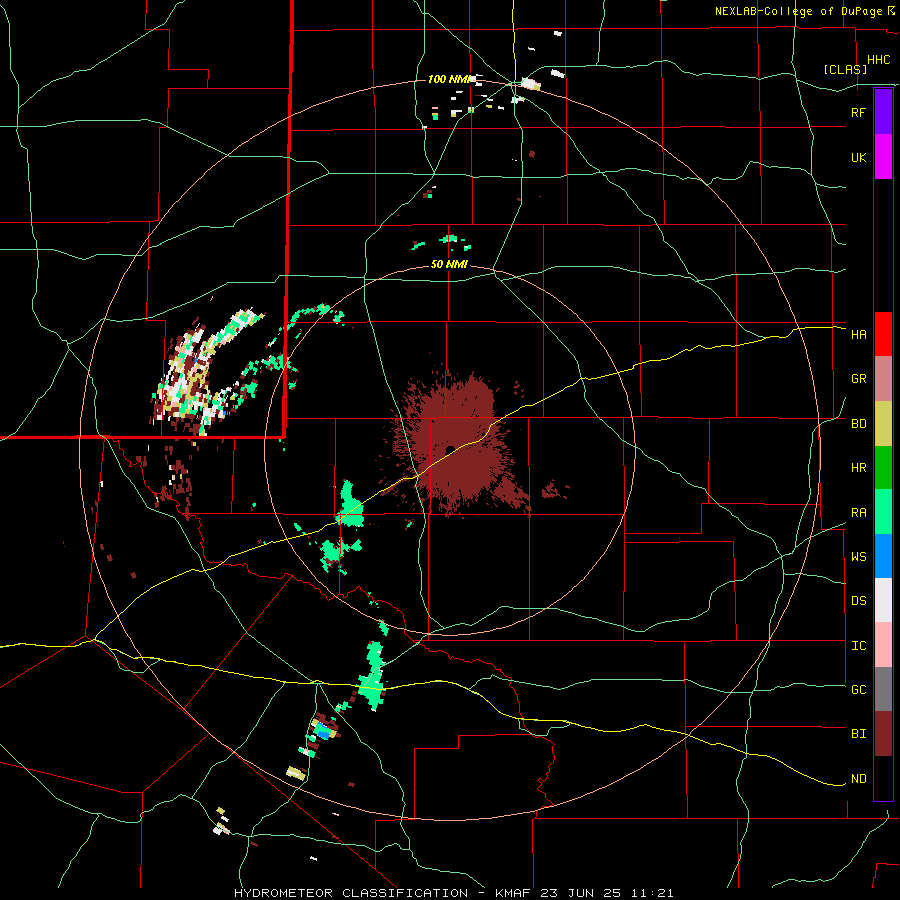
Task: Click the 'NEXLAB-College of DuPage' credit text
Action: 798,11
